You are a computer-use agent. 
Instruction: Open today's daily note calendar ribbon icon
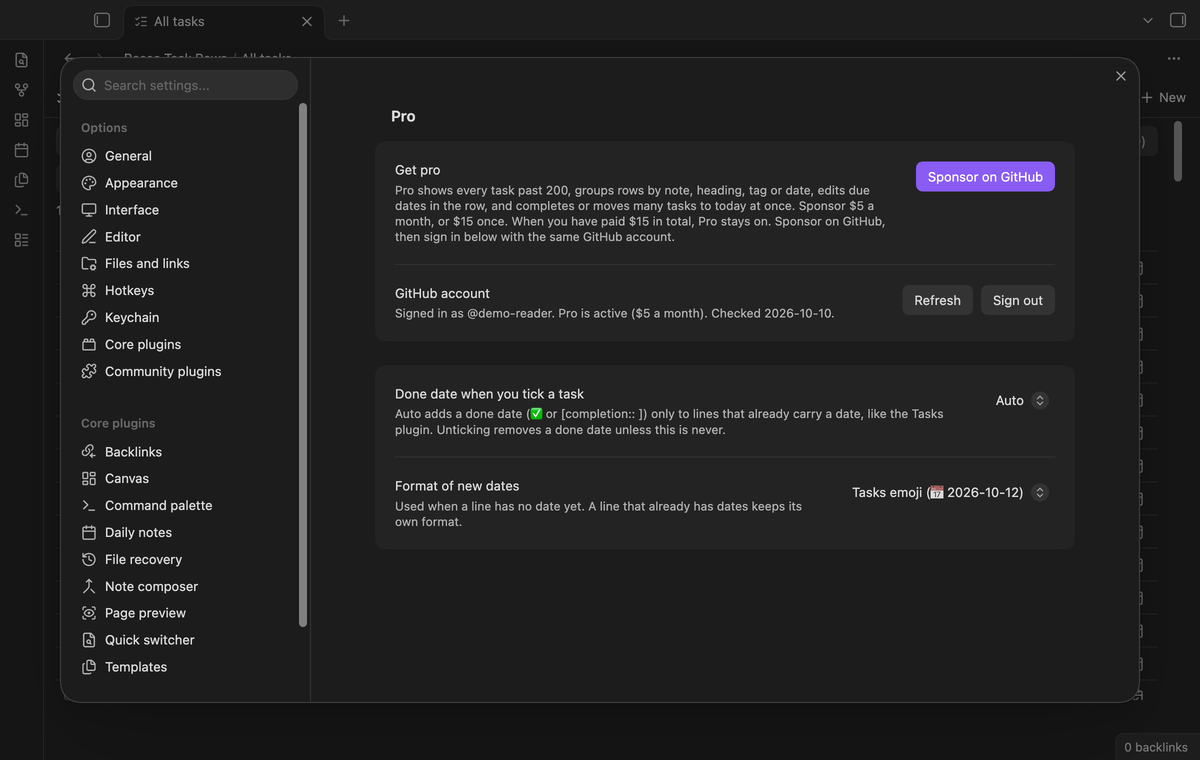[21, 150]
